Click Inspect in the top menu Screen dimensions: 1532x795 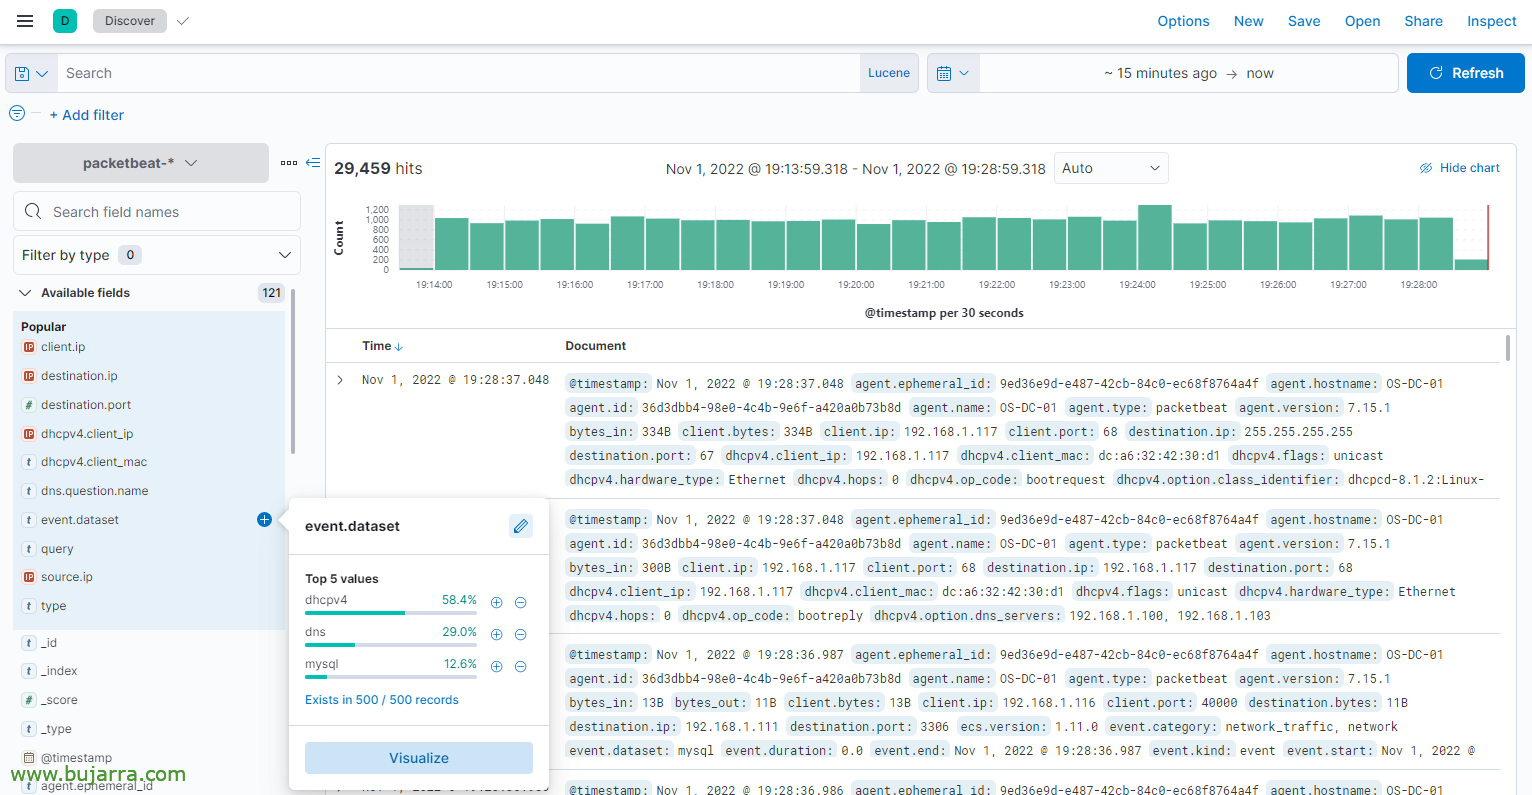[1492, 21]
